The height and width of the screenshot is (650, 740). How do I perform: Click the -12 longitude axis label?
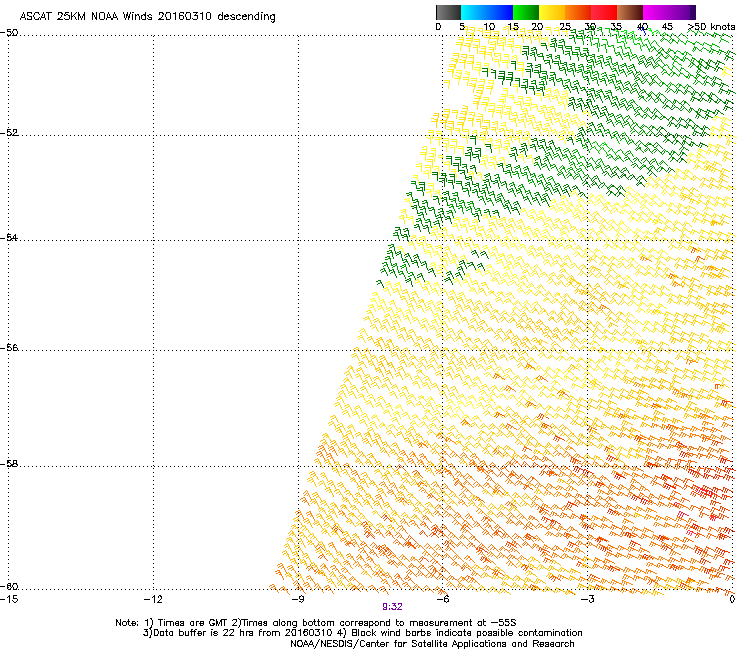point(153,599)
